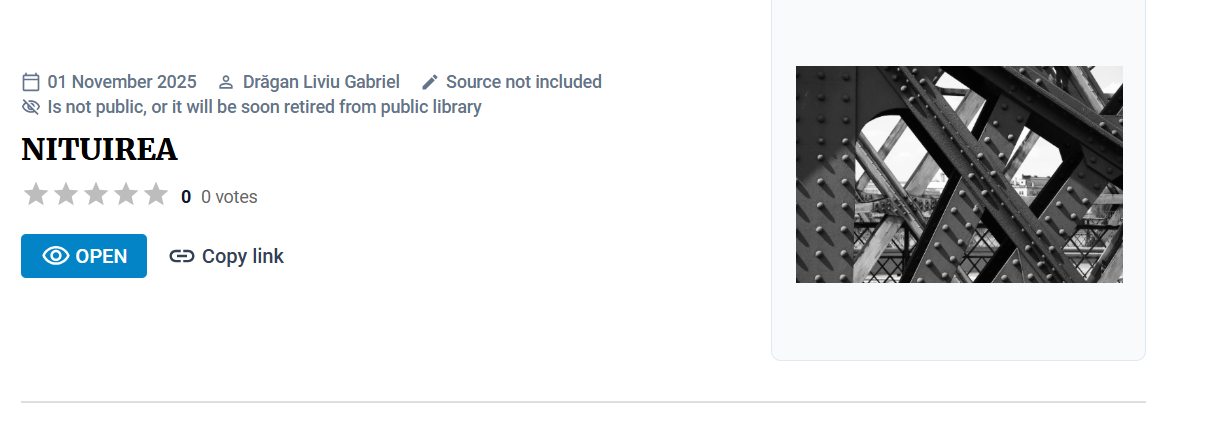The width and height of the screenshot is (1215, 436).
Task: Open the NITUIREA resource
Action: 84,256
